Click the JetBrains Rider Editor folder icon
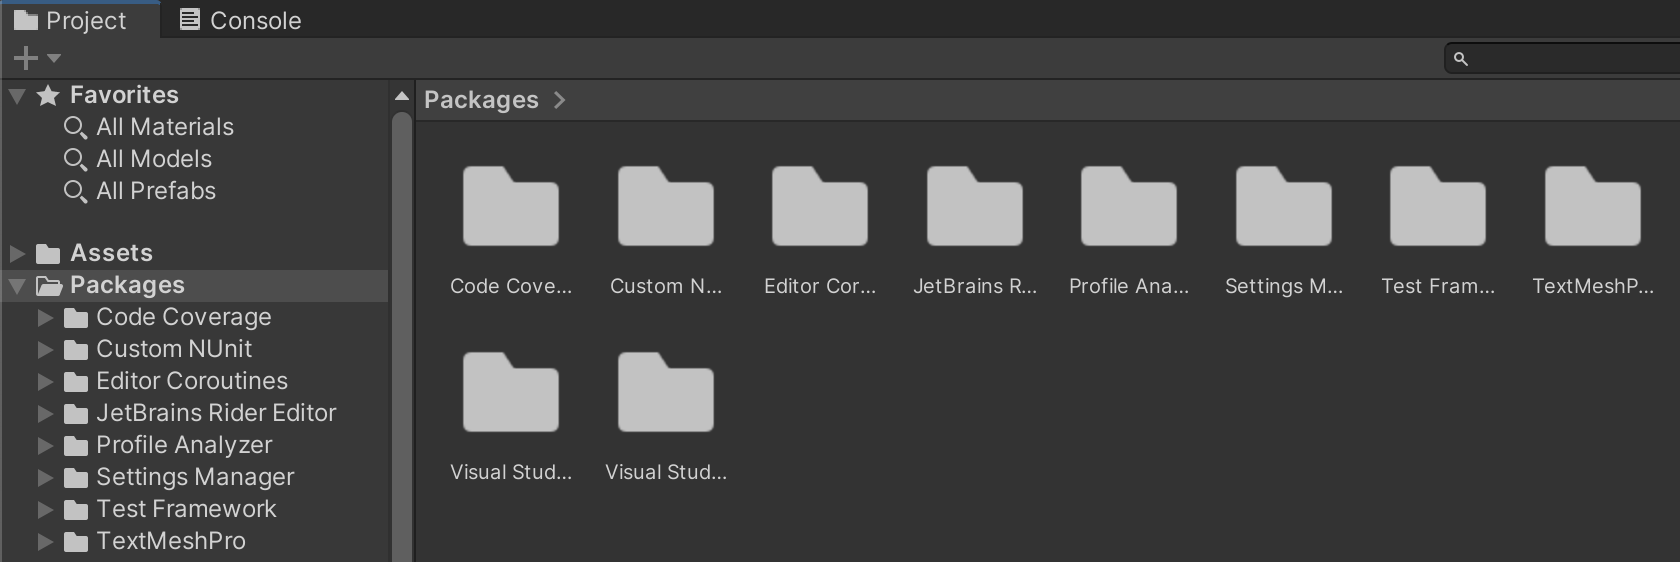This screenshot has height=562, width=1680. tap(76, 414)
